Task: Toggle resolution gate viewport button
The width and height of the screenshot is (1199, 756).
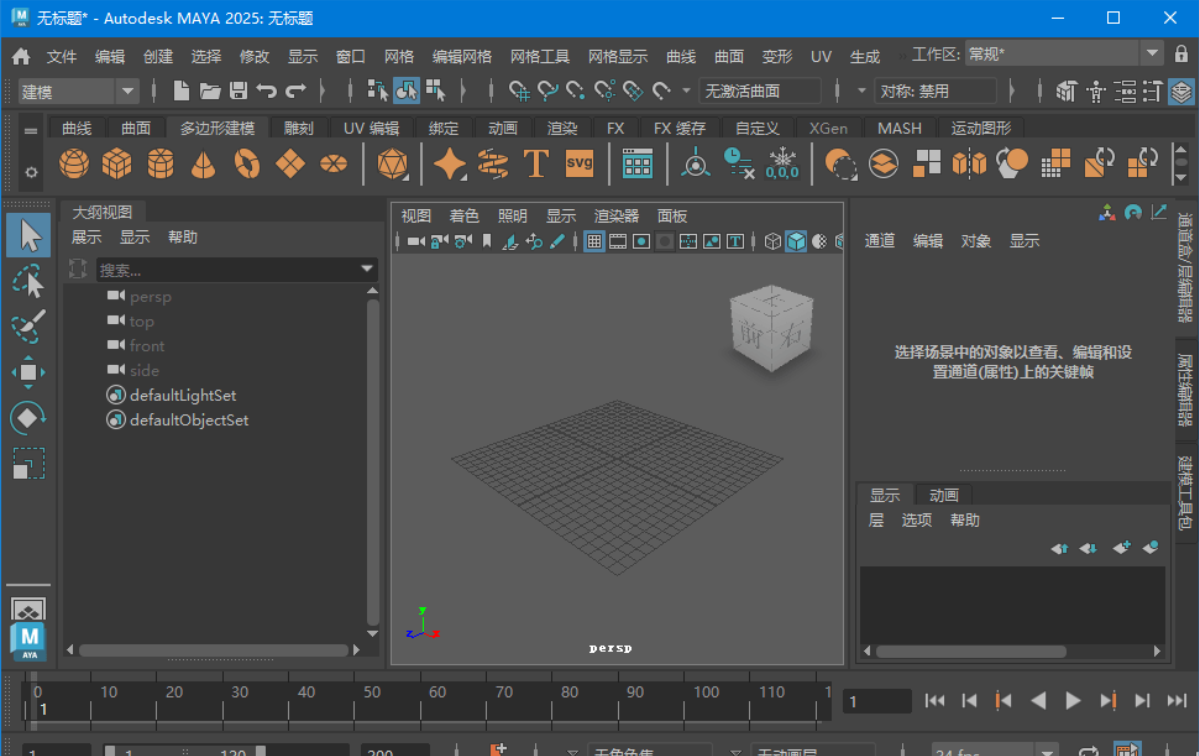Action: pos(642,242)
